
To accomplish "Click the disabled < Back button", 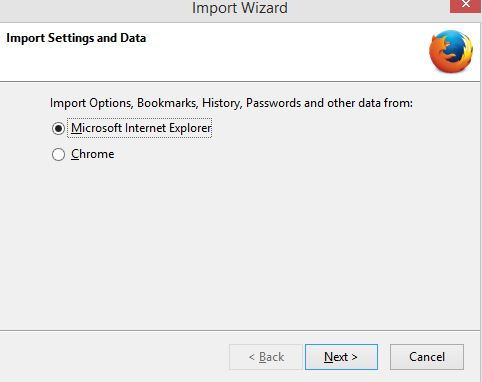I will (x=266, y=357).
